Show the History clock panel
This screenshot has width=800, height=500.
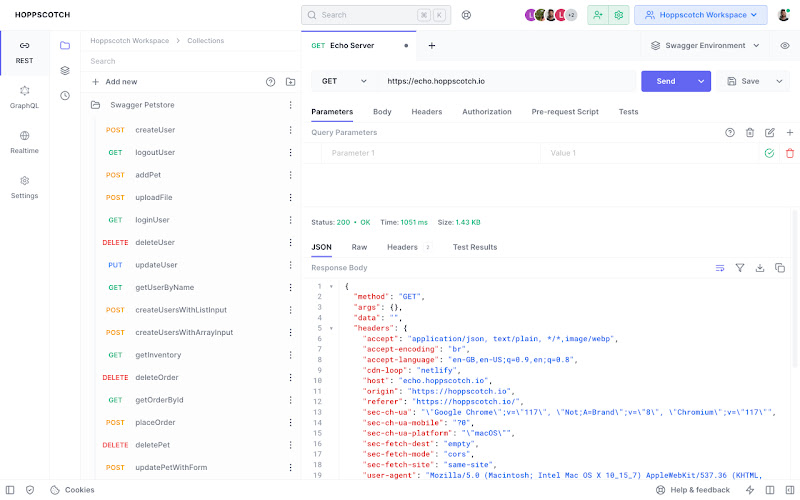[x=65, y=95]
